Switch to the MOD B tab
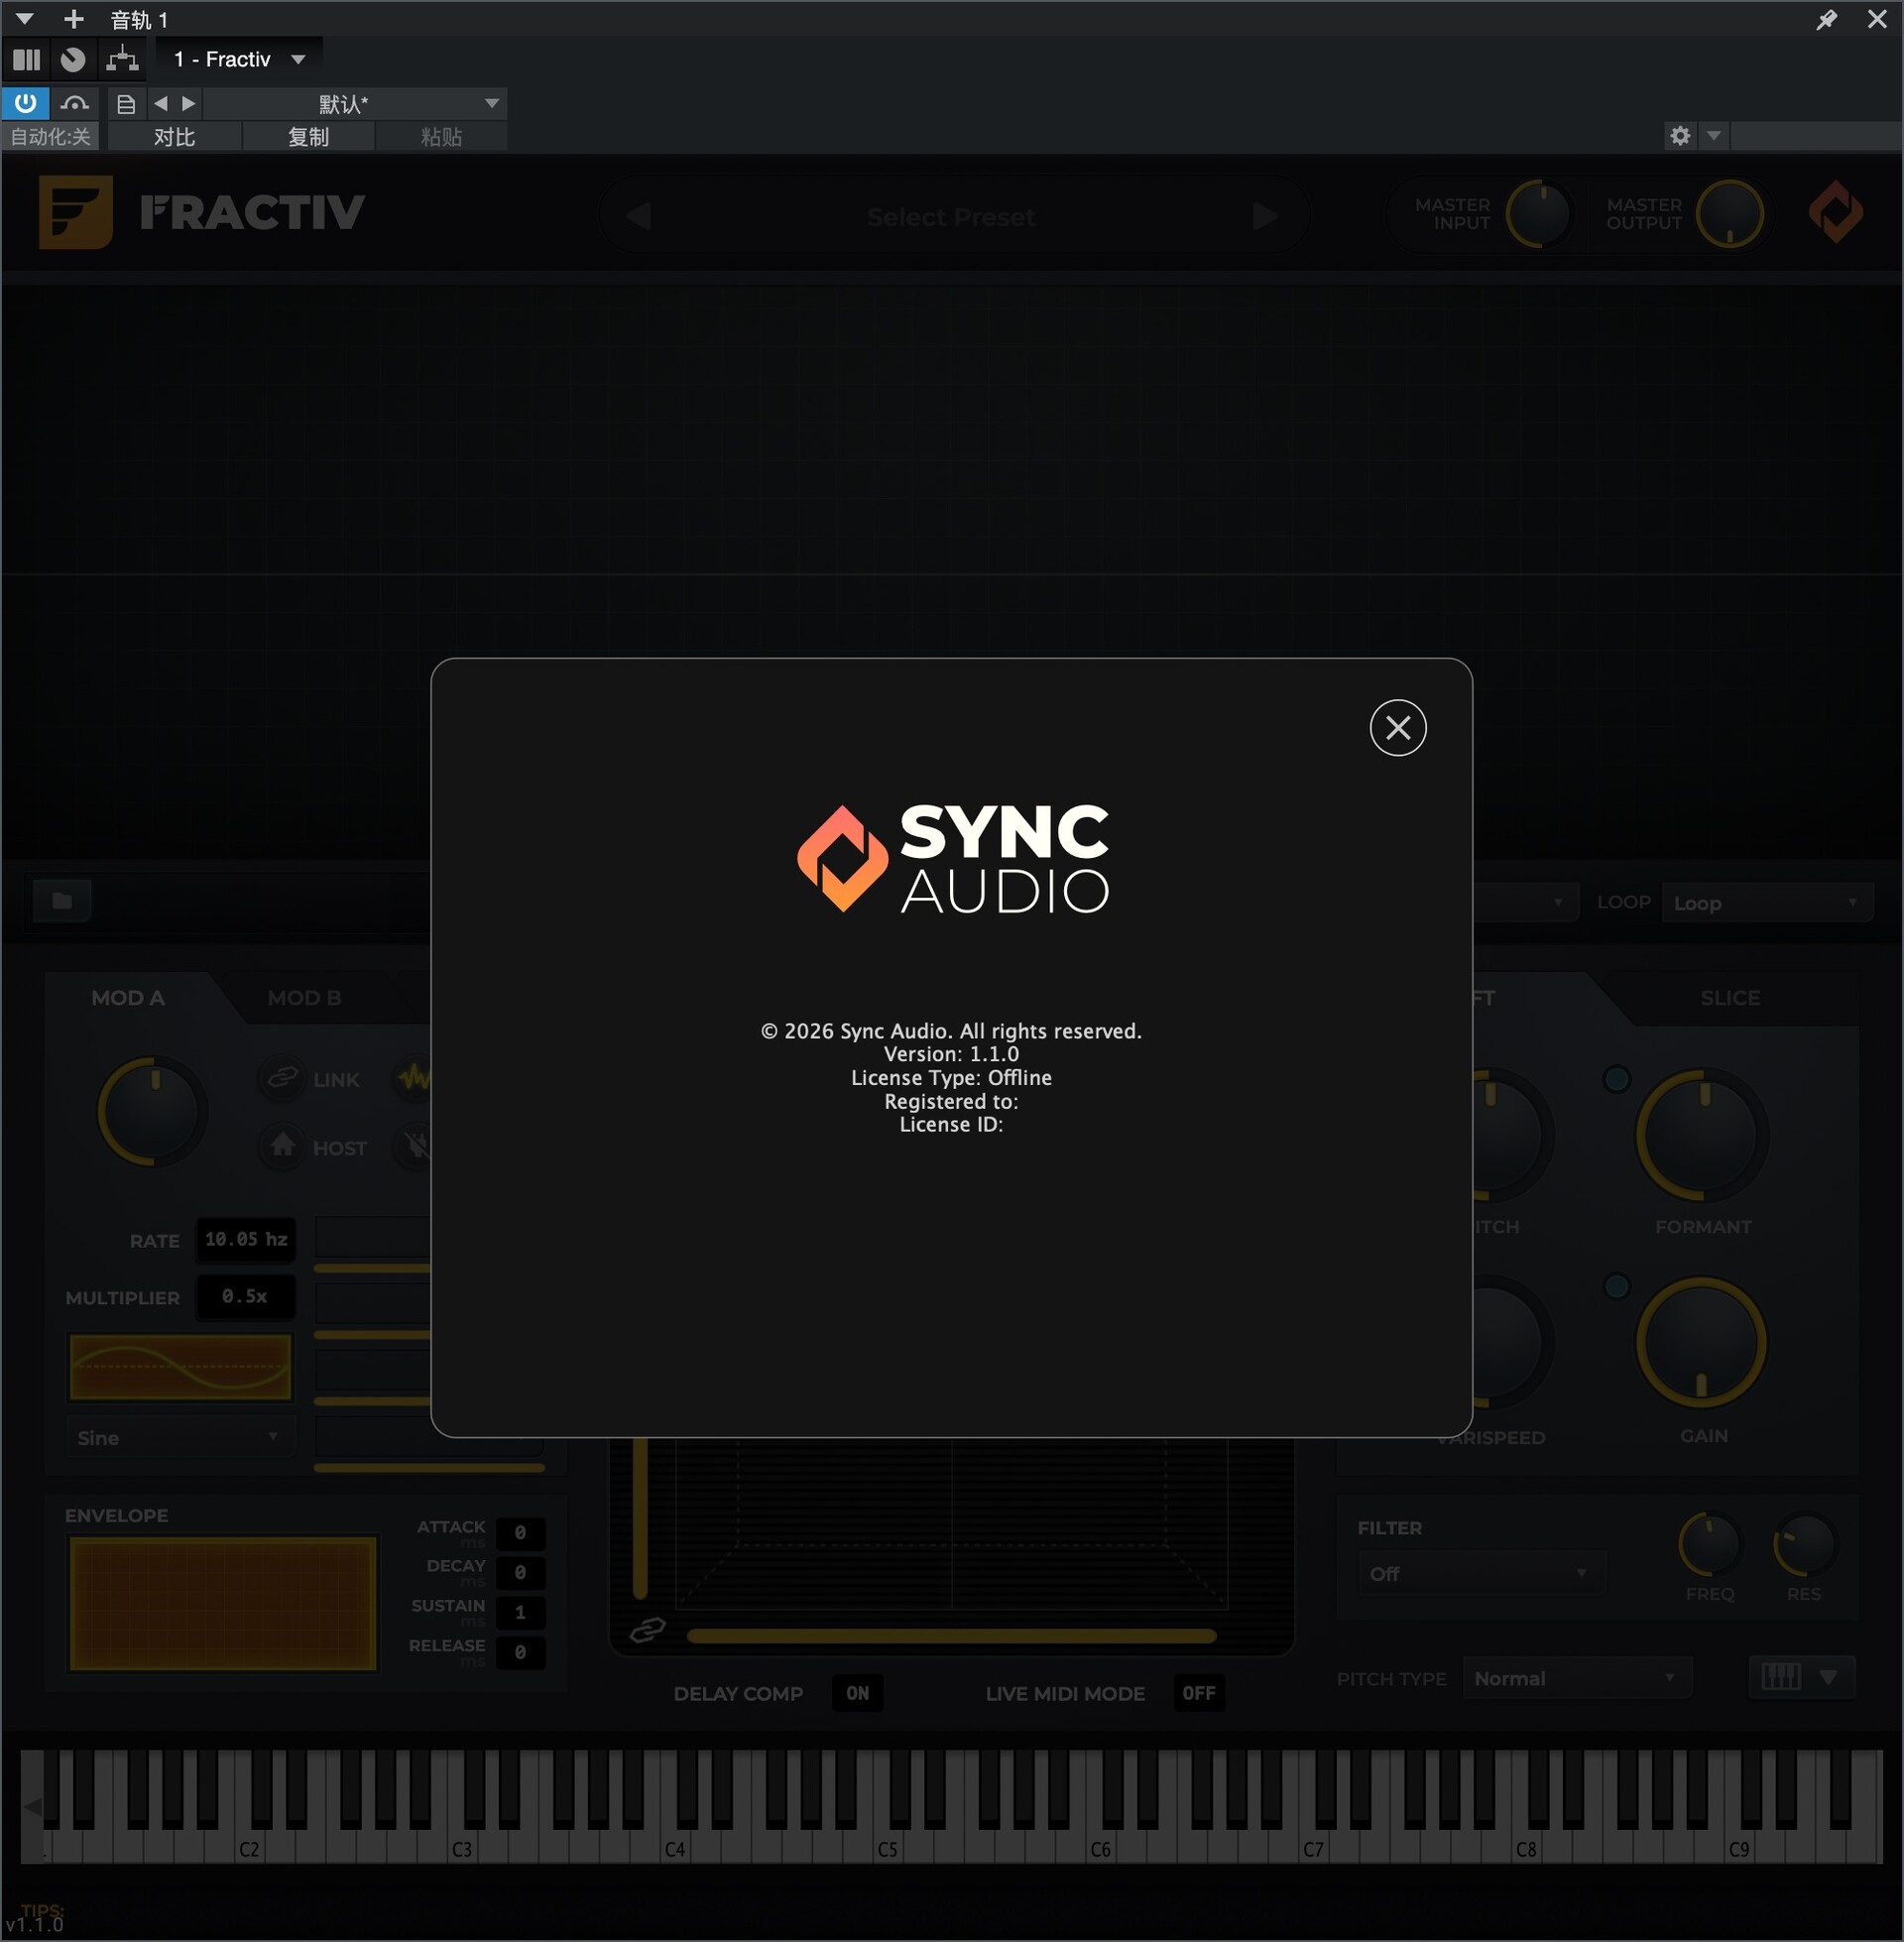1904x1942 pixels. (304, 998)
